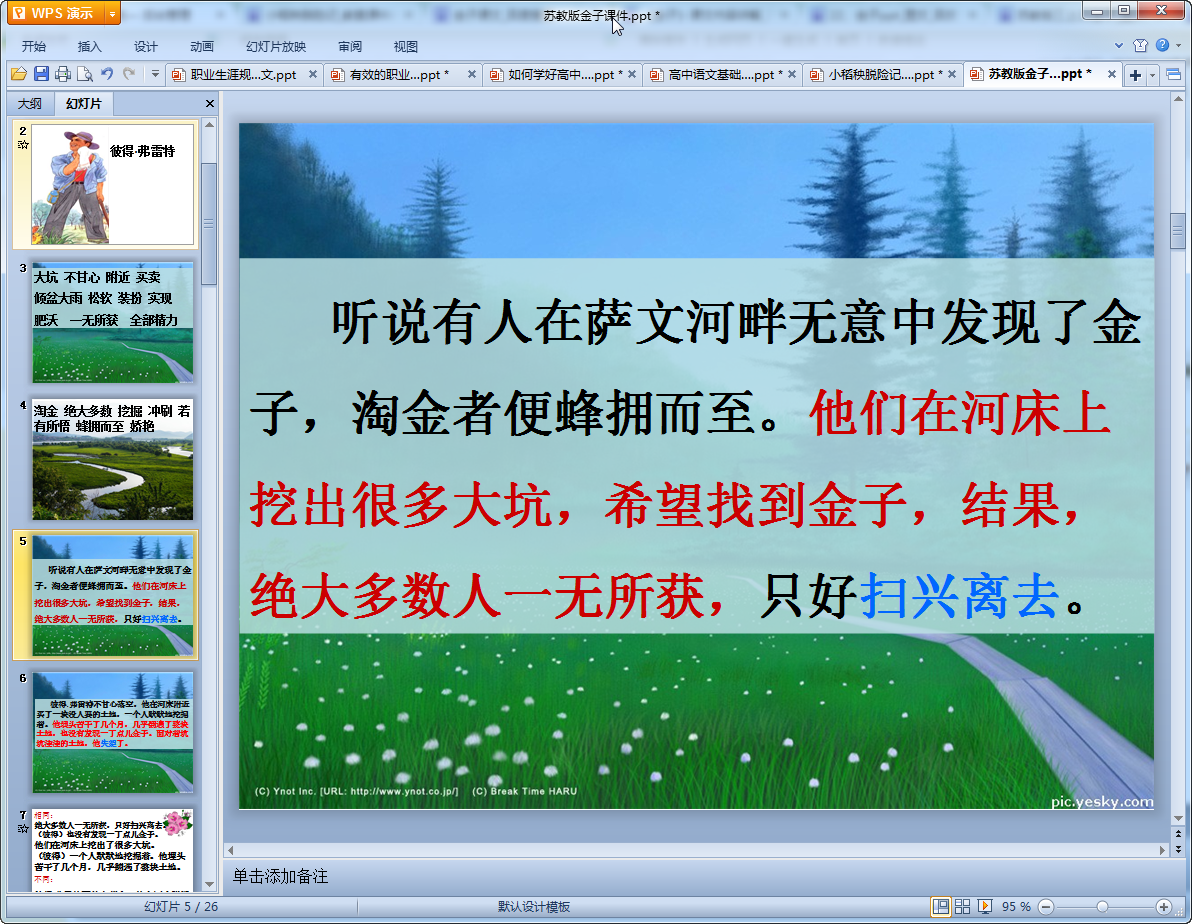
Task: Collapse the ribbon using the chevron icon
Action: pos(1118,46)
